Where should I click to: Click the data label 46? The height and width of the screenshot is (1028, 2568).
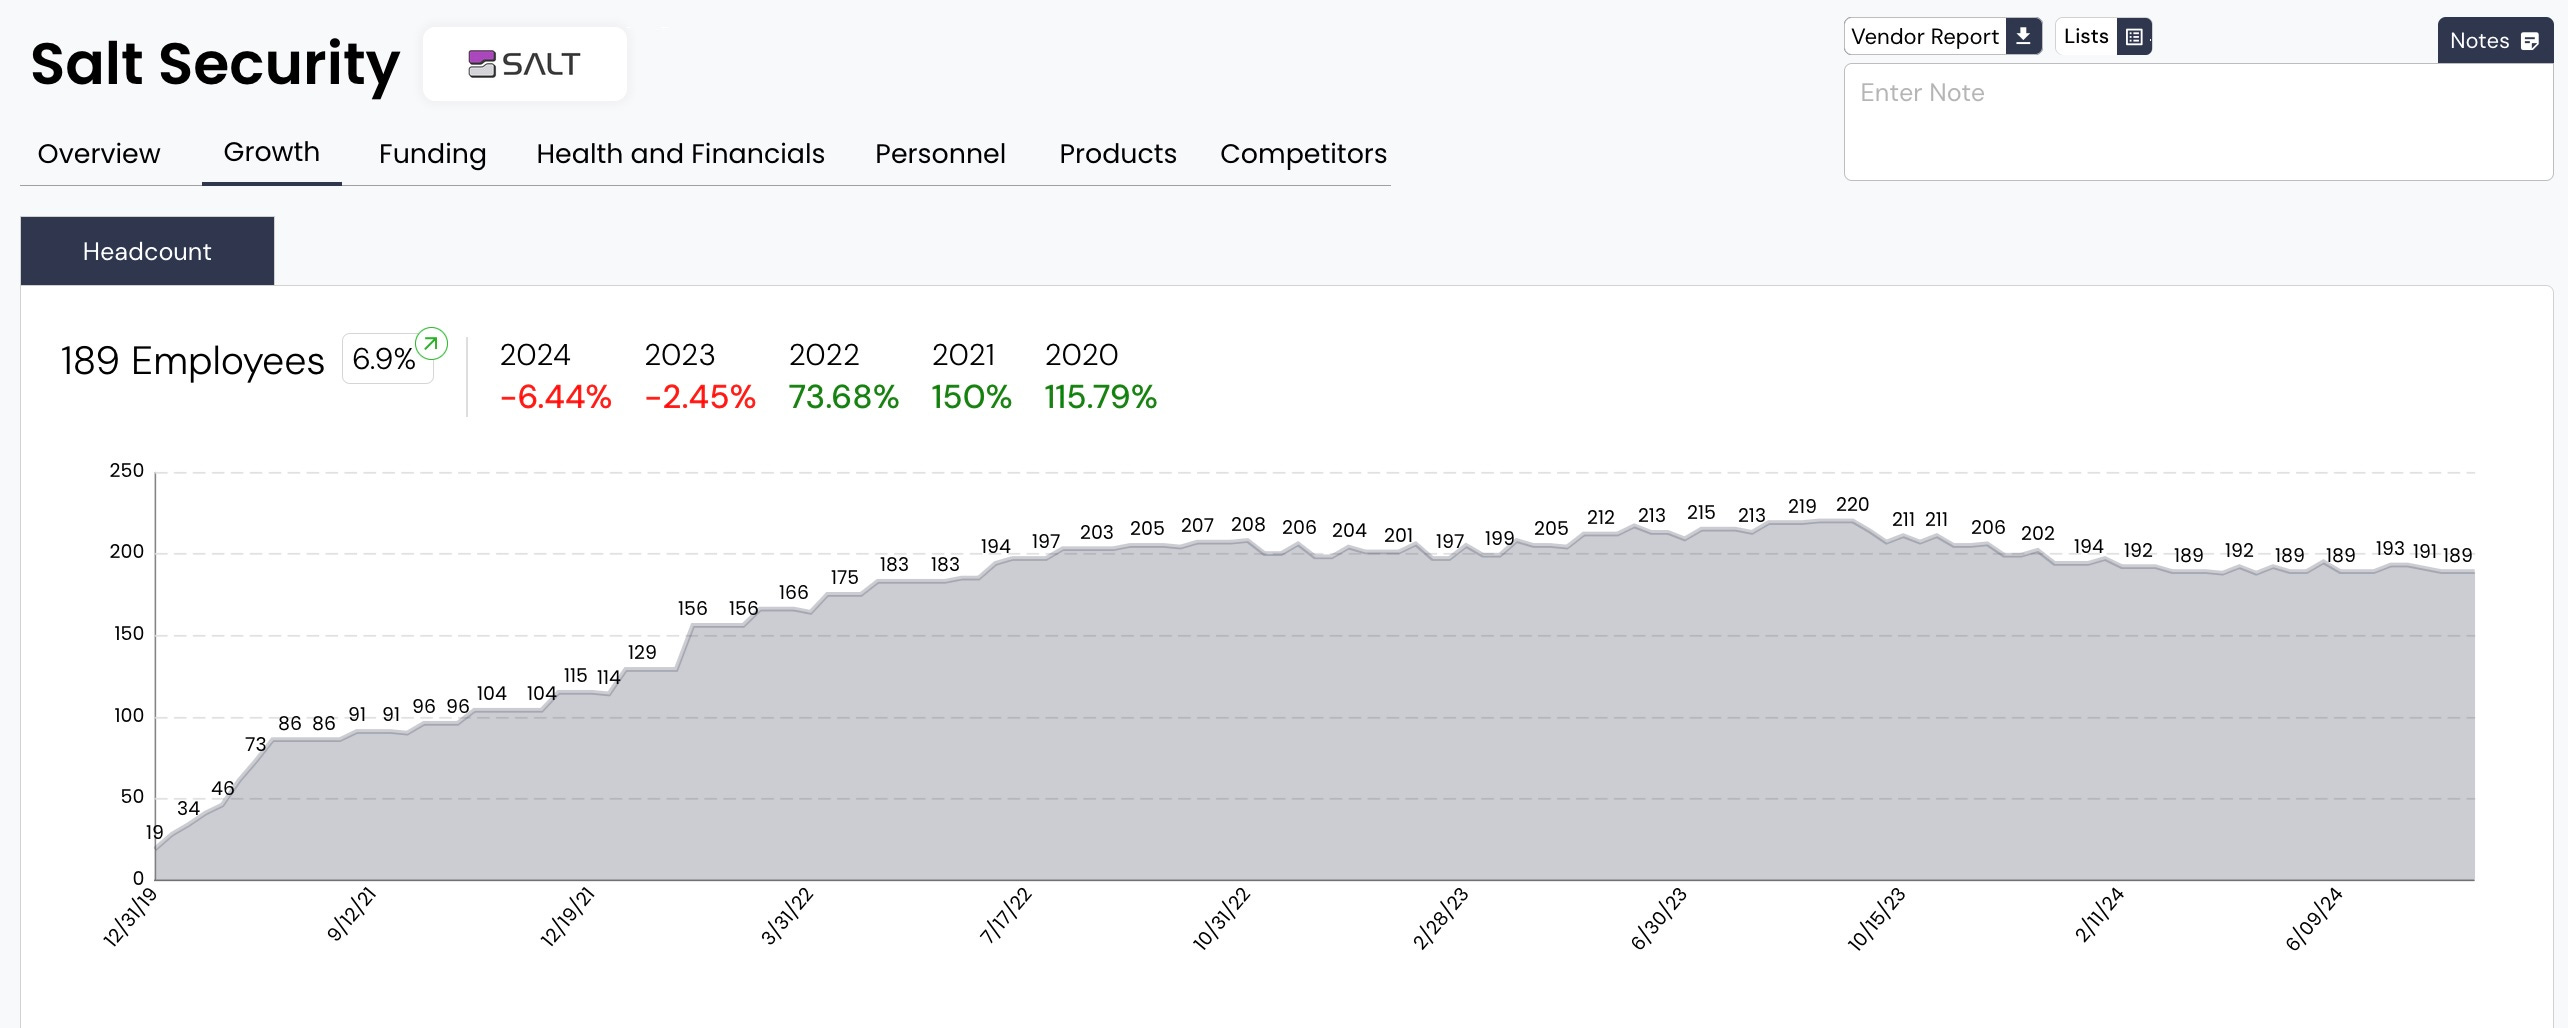click(223, 788)
